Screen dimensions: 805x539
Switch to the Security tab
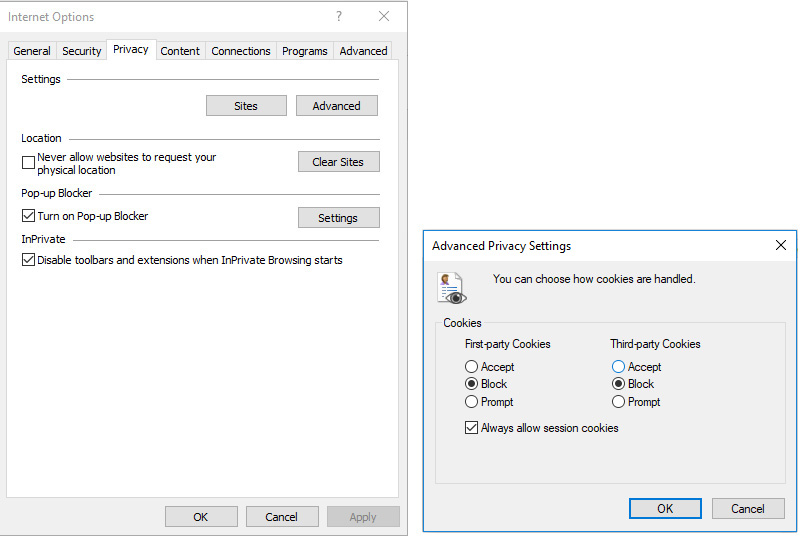[x=82, y=51]
